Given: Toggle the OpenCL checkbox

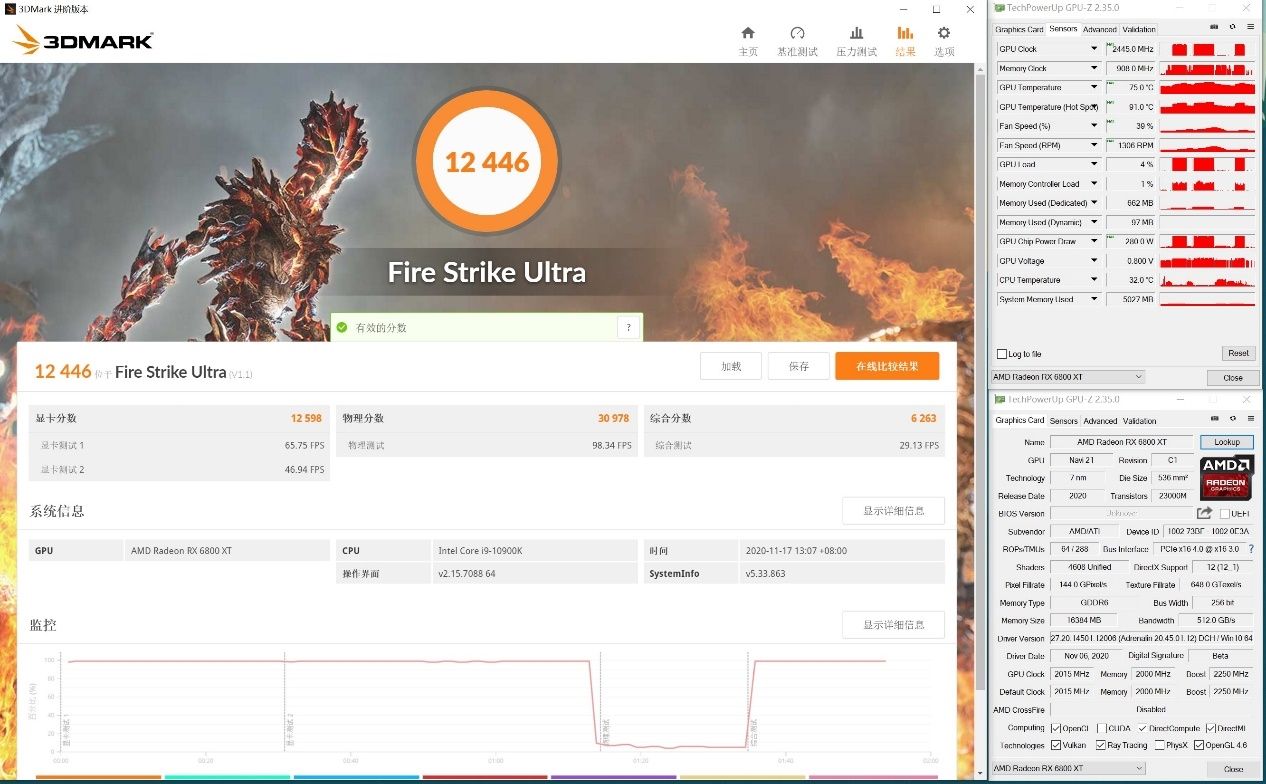Looking at the screenshot, I should point(1056,728).
